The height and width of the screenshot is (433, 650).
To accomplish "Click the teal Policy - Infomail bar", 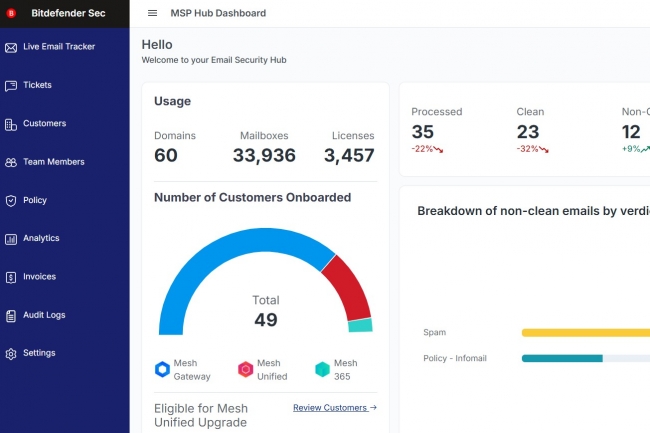I will click(562, 358).
